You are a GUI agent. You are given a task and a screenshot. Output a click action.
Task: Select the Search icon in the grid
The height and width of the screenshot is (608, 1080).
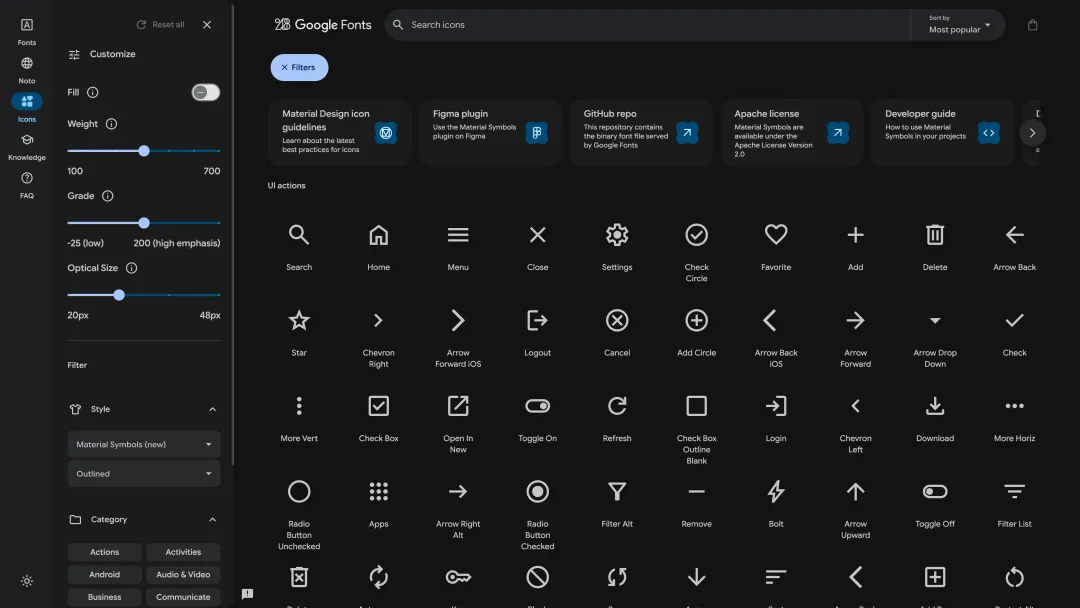pos(299,235)
